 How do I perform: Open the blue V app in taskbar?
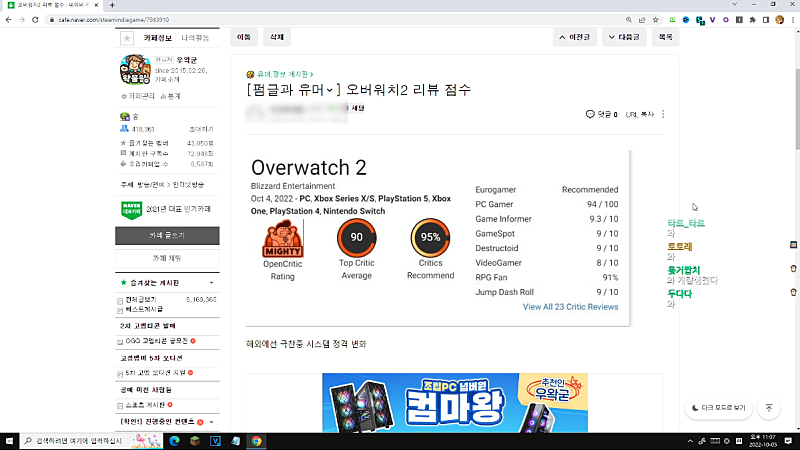pos(215,441)
